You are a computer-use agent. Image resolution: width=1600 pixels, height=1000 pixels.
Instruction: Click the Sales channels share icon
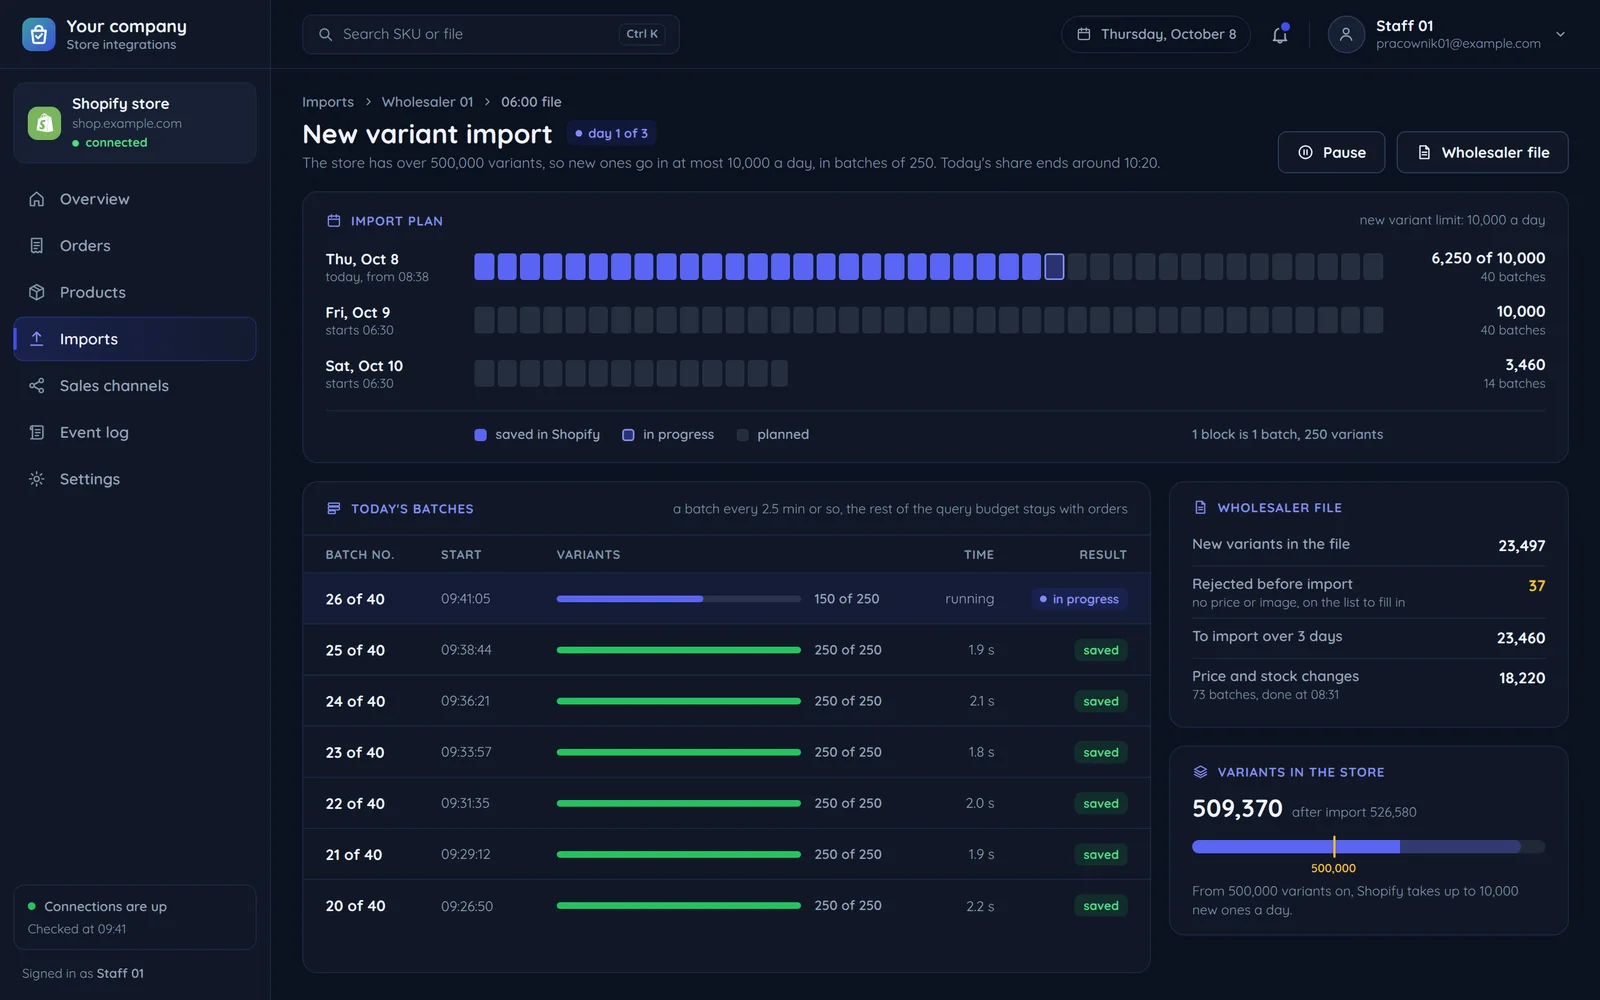pos(37,386)
